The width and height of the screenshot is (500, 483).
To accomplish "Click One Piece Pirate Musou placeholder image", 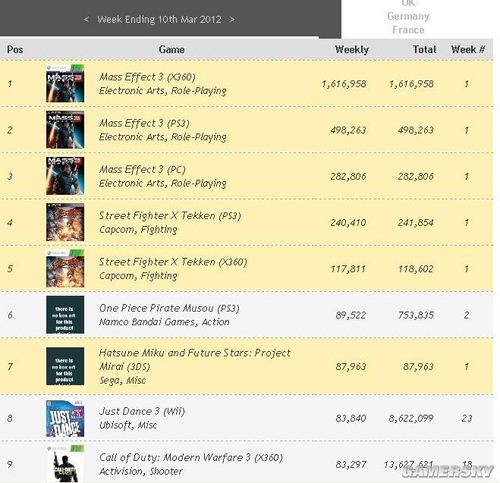I will (65, 315).
